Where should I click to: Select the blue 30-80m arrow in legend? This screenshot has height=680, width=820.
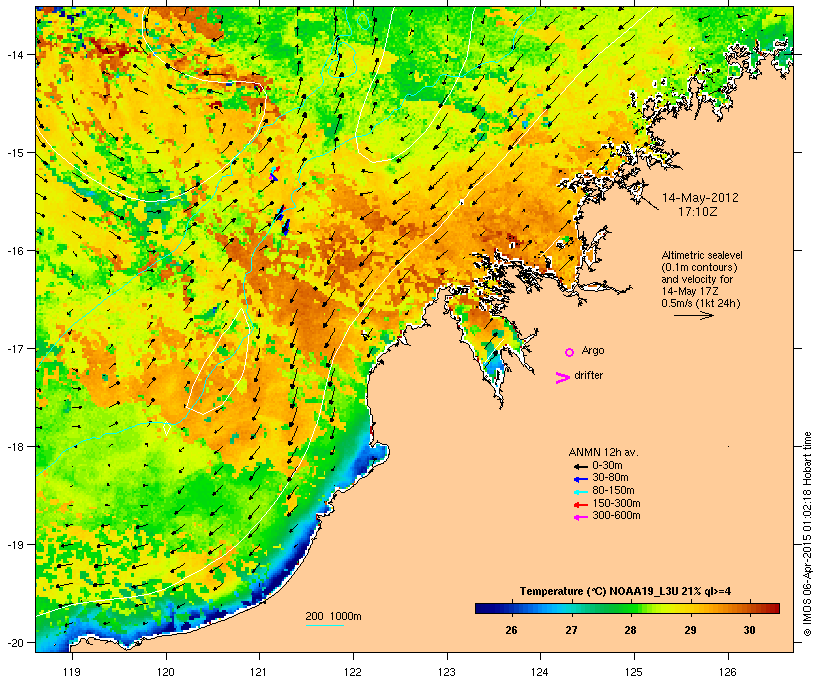(x=580, y=479)
